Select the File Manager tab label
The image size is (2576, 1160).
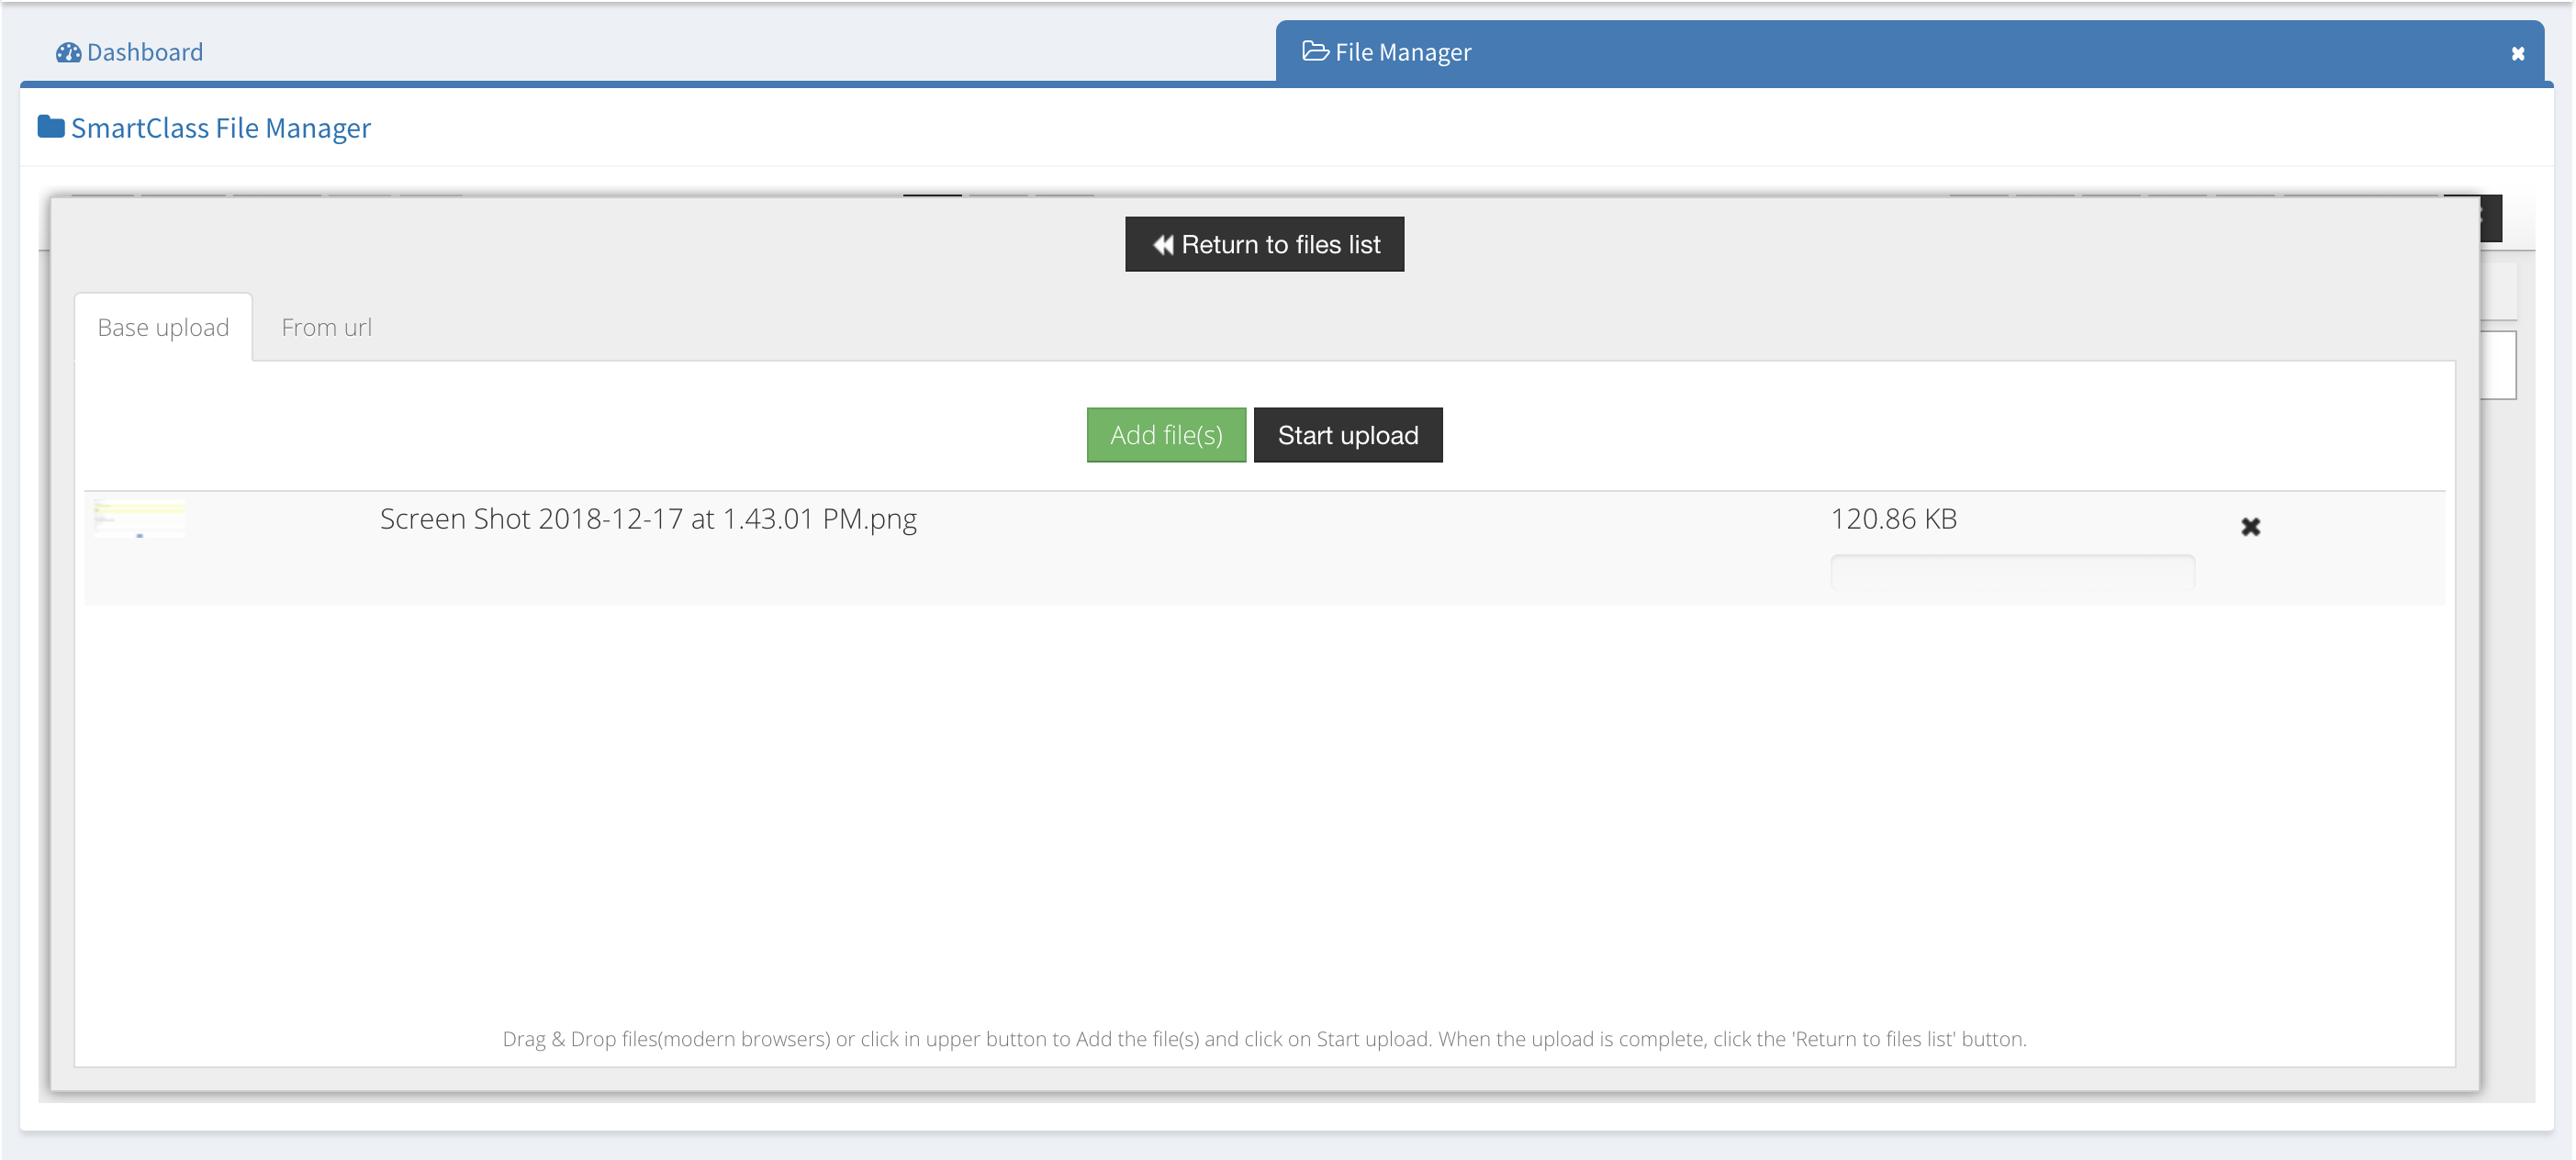point(1402,52)
